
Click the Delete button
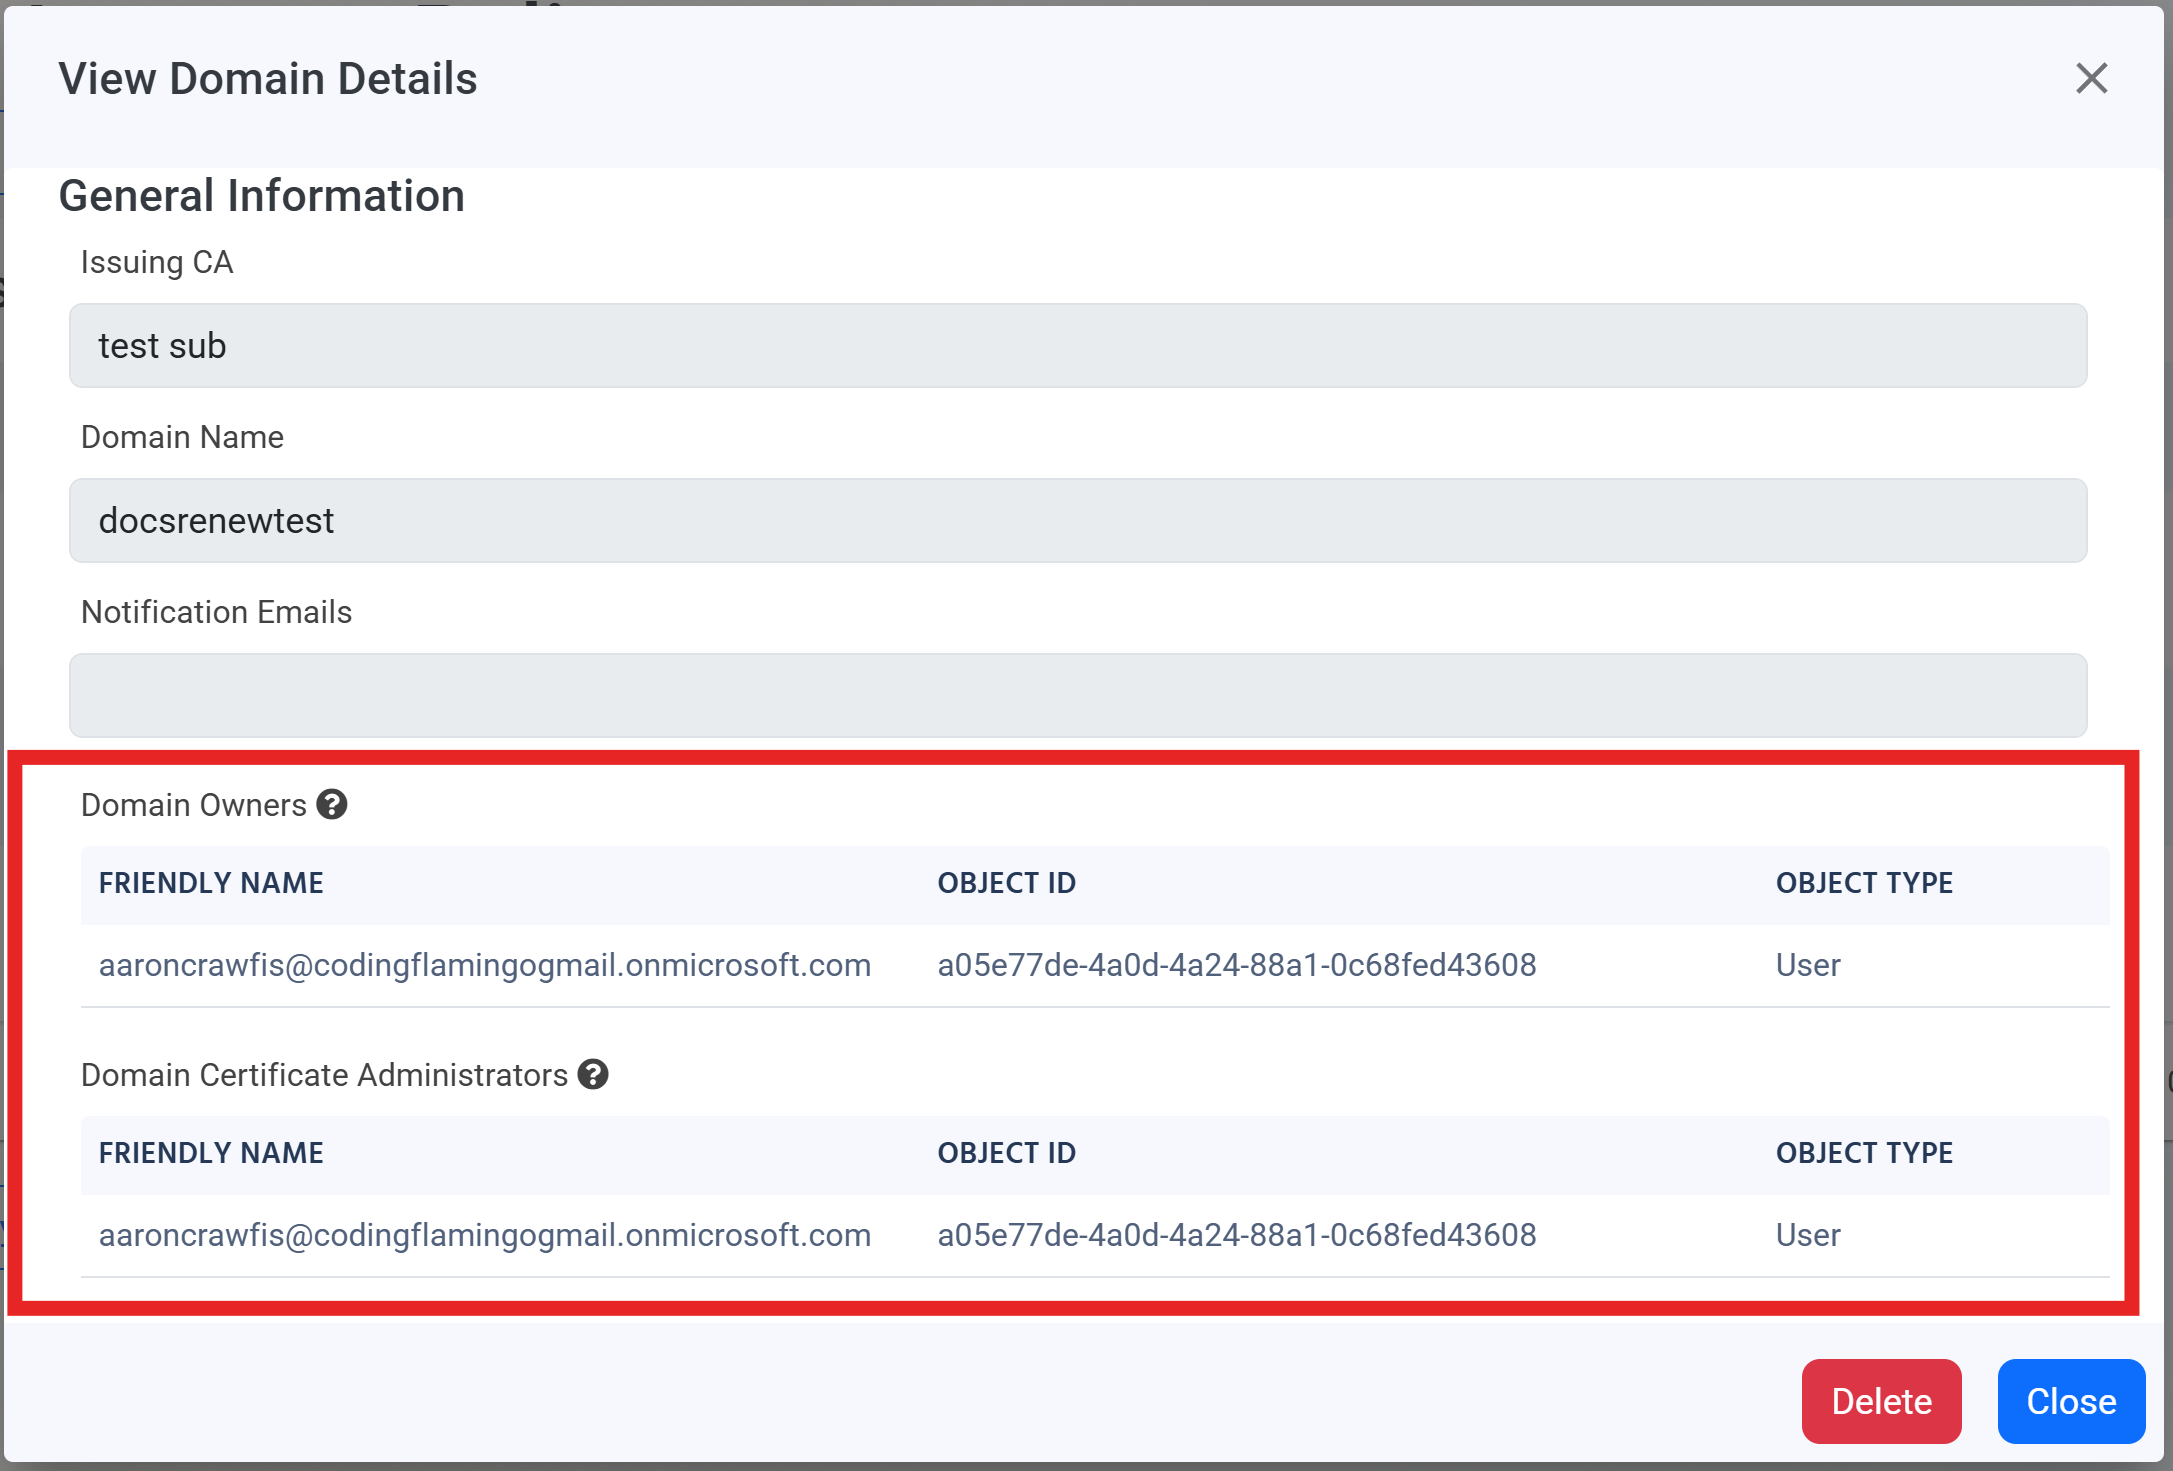pos(1881,1401)
